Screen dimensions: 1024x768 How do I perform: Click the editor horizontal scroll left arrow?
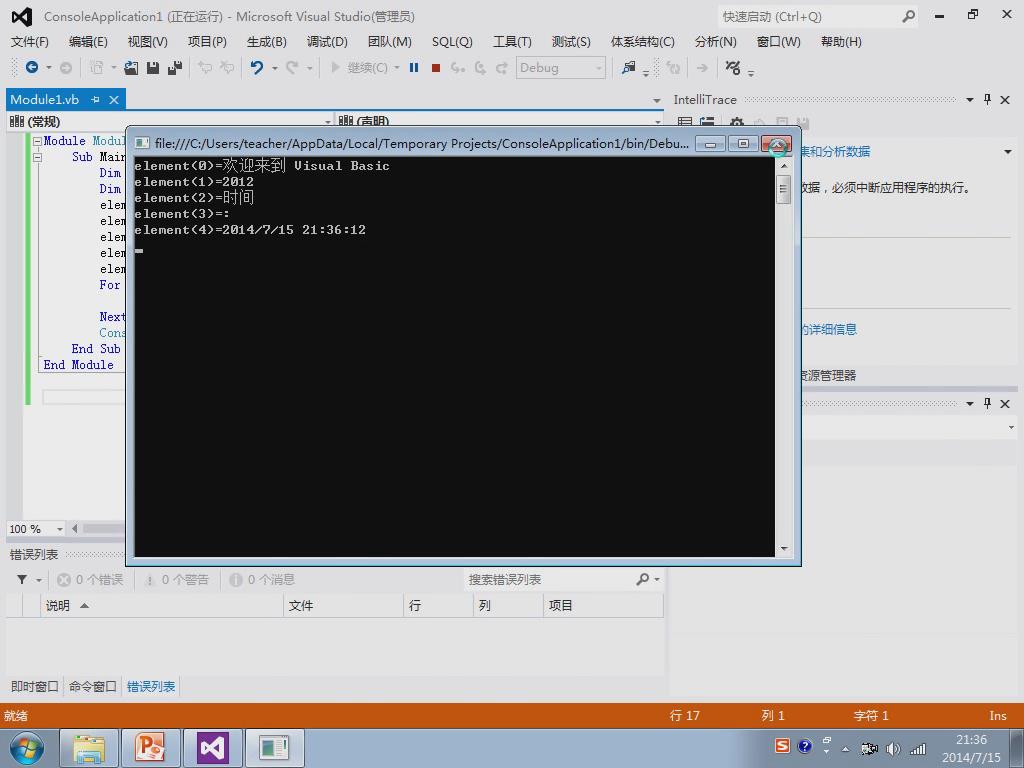tap(74, 529)
